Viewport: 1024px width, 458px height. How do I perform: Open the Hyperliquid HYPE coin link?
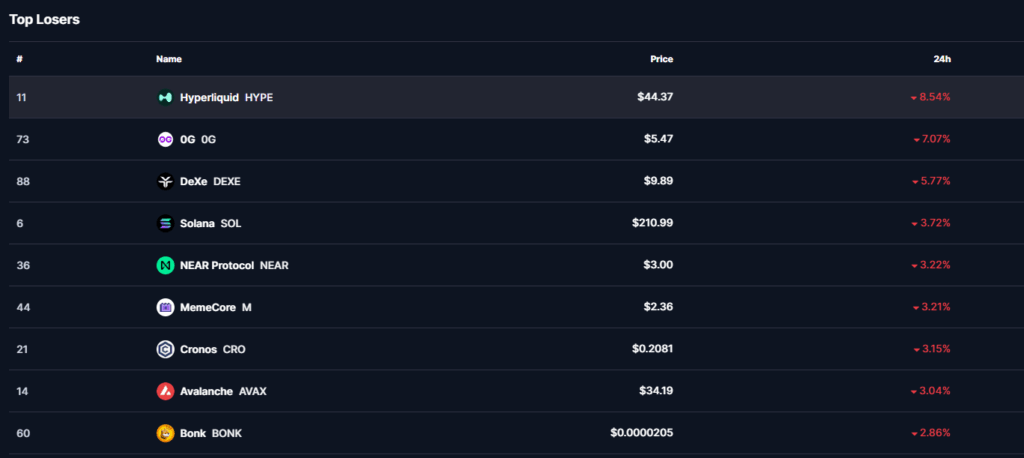(x=226, y=97)
